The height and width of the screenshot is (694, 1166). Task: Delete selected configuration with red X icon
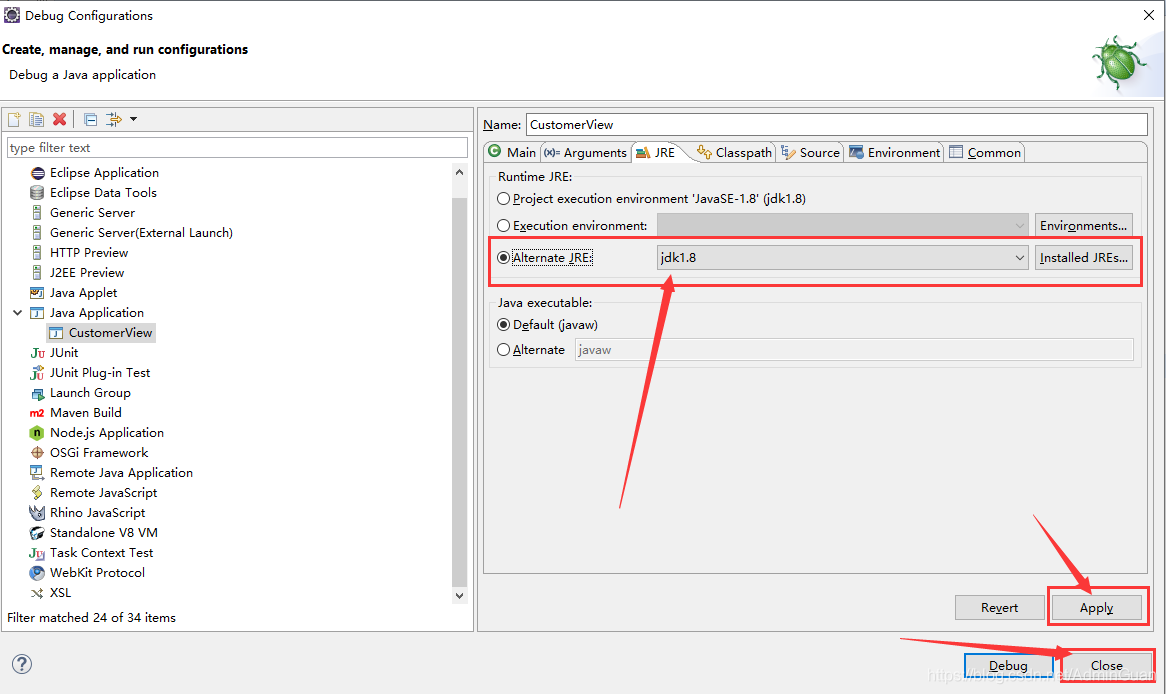point(59,119)
